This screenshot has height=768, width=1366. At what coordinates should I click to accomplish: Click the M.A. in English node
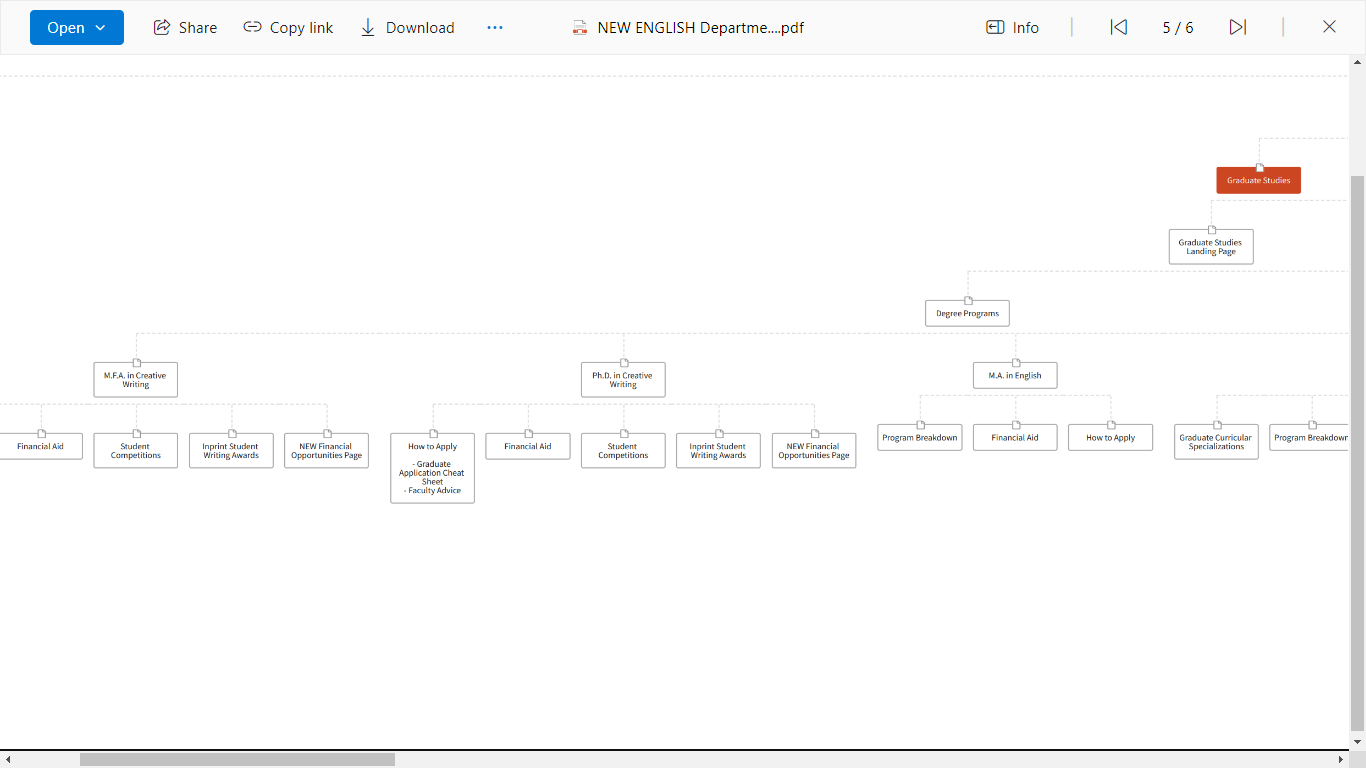point(1015,376)
